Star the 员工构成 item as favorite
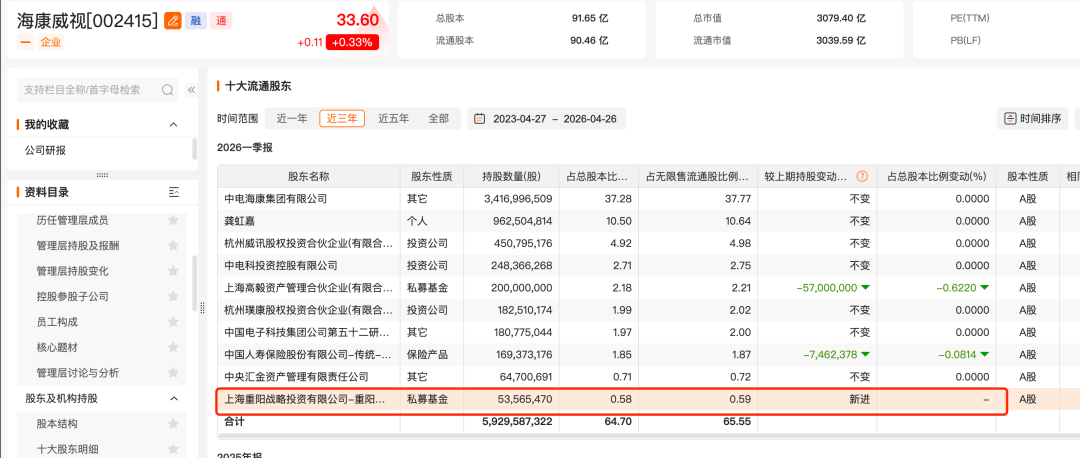 coord(174,322)
